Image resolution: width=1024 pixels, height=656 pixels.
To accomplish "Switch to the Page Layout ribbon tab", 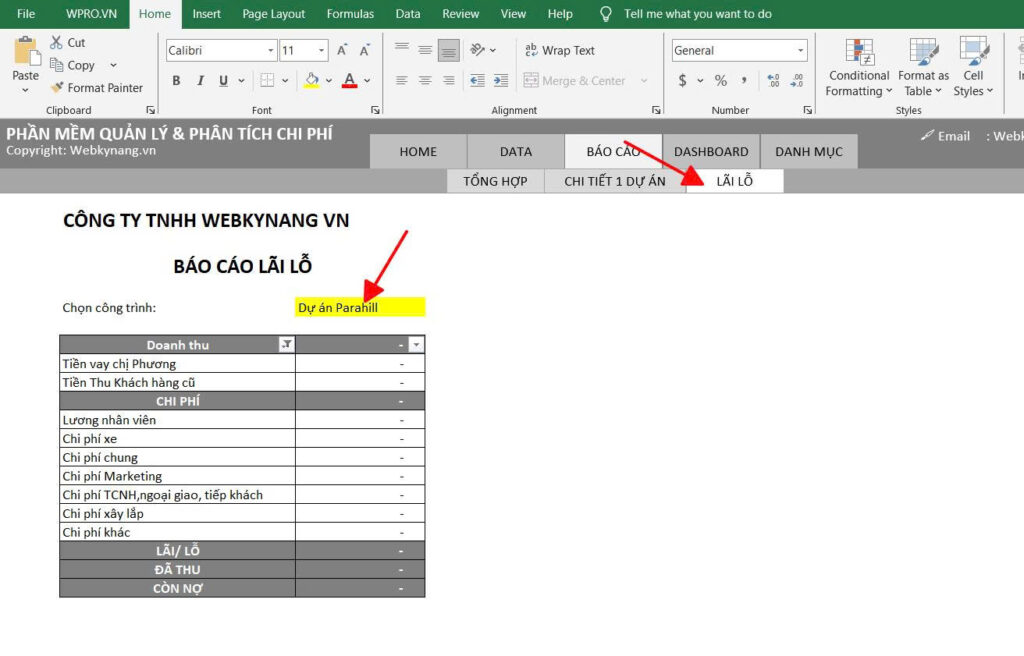I will 274,14.
